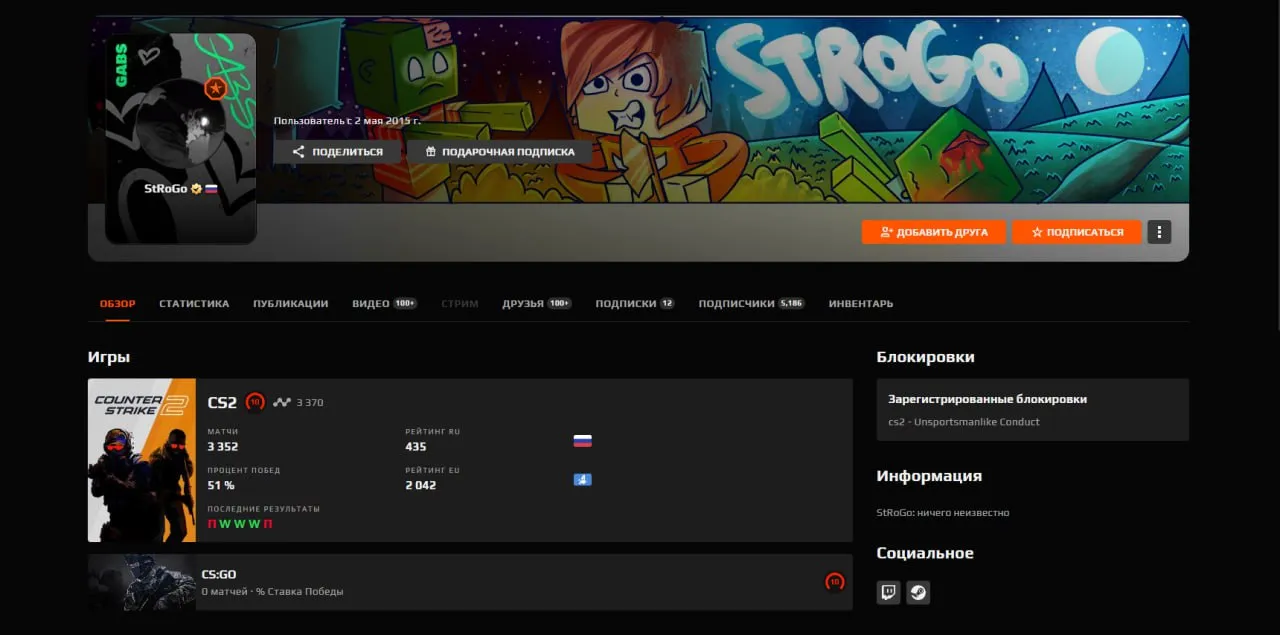
Task: Click the Пользователь с 2 мая 2015 text
Action: [x=347, y=121]
